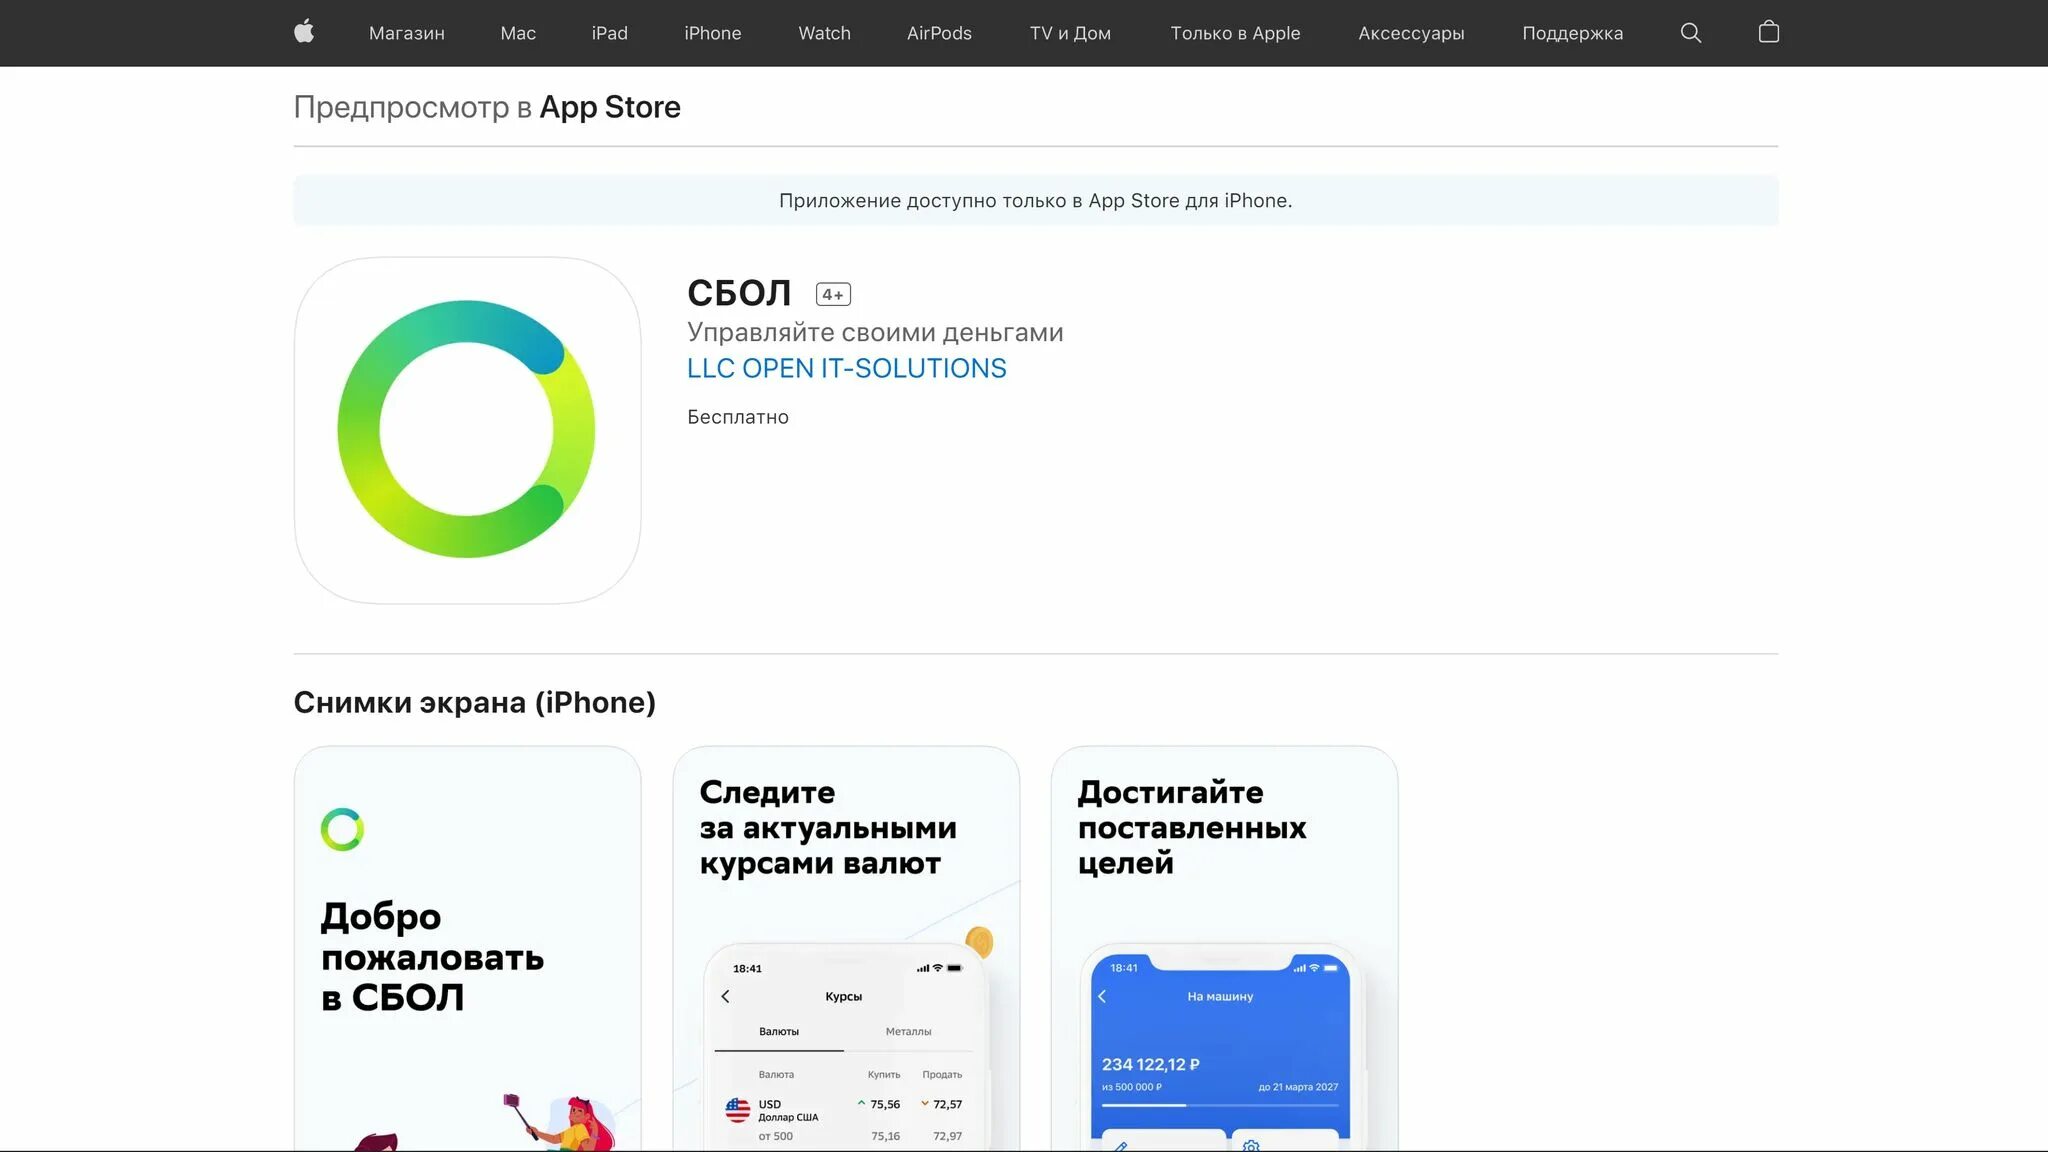
Task: Expand the Аксессуары navigation dropdown
Action: [x=1411, y=32]
